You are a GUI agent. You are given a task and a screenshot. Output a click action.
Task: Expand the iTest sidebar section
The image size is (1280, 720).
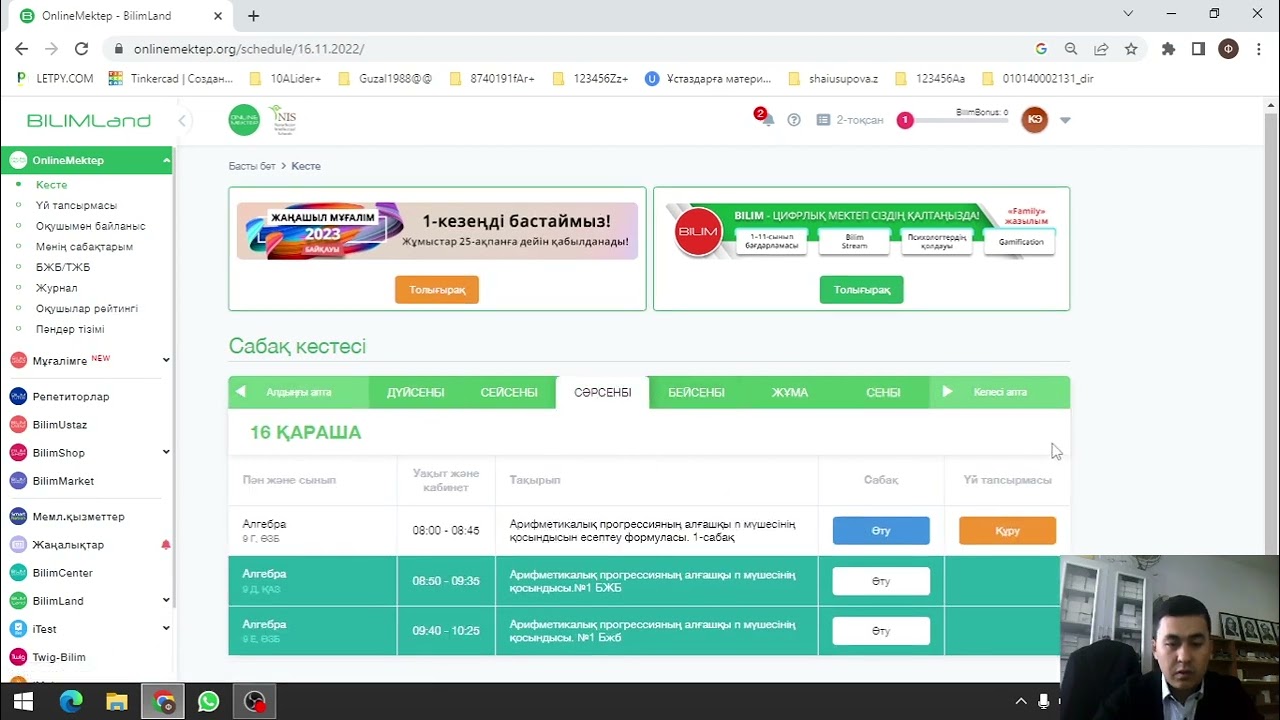tap(166, 628)
